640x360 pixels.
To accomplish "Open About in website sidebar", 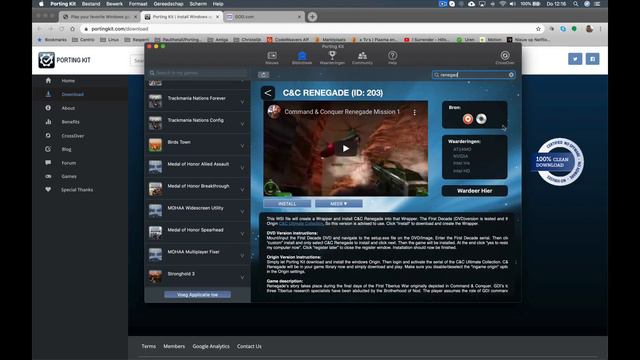I will [x=68, y=108].
